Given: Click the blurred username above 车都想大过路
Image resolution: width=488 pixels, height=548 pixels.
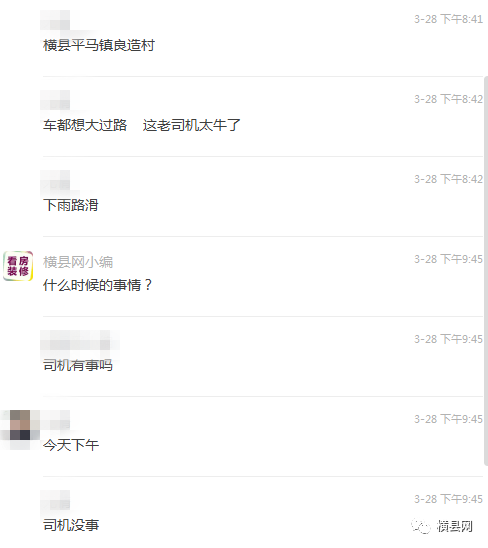Looking at the screenshot, I should click(x=55, y=100).
